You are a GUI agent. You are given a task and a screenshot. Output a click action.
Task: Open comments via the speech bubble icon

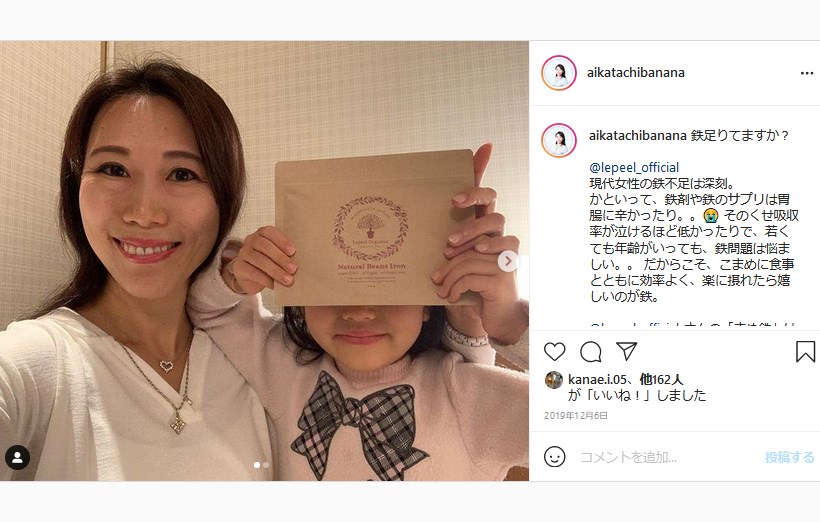[590, 351]
